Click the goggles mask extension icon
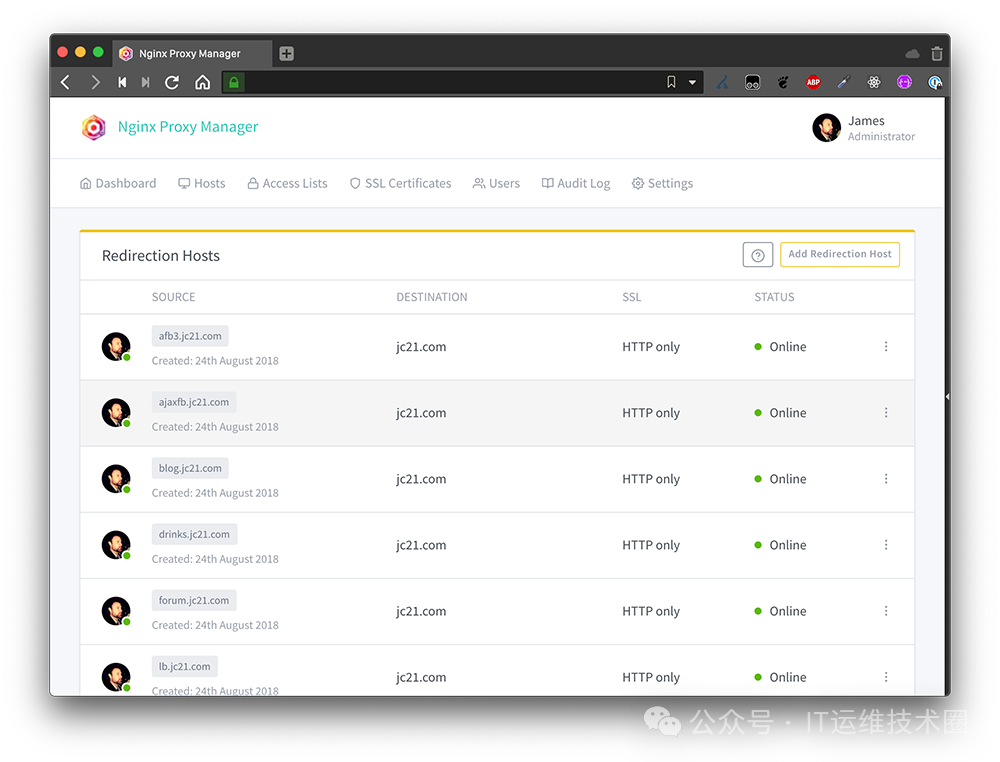The image size is (1000, 762). point(753,82)
